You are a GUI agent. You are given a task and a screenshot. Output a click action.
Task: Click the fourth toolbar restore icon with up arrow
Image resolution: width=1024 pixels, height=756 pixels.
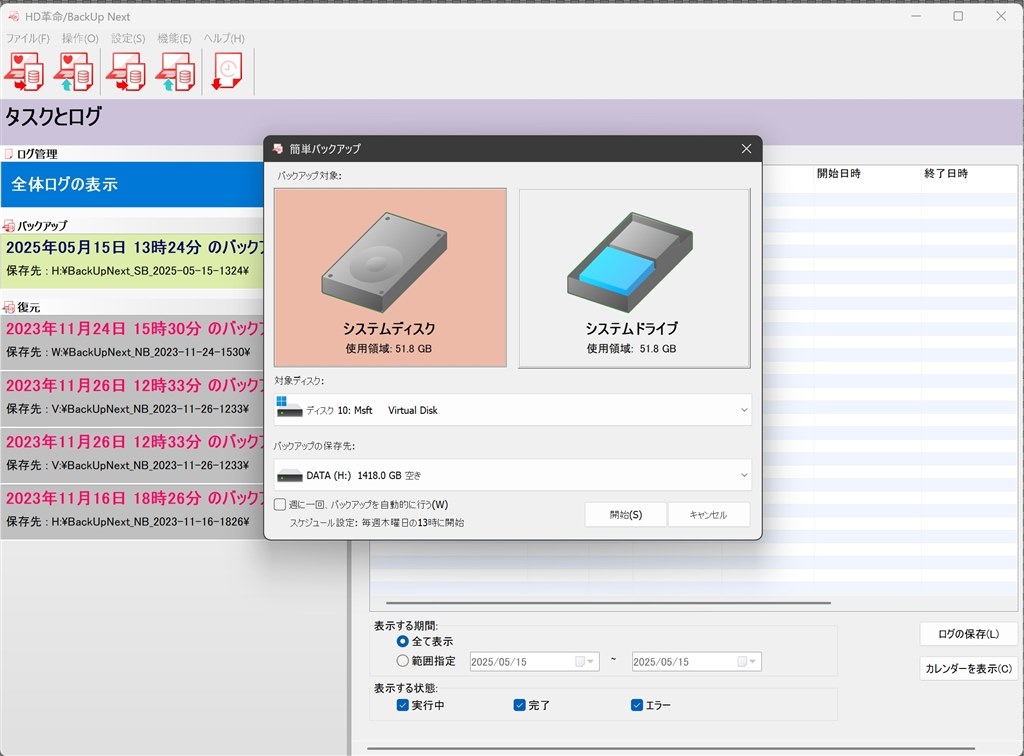pyautogui.click(x=176, y=72)
